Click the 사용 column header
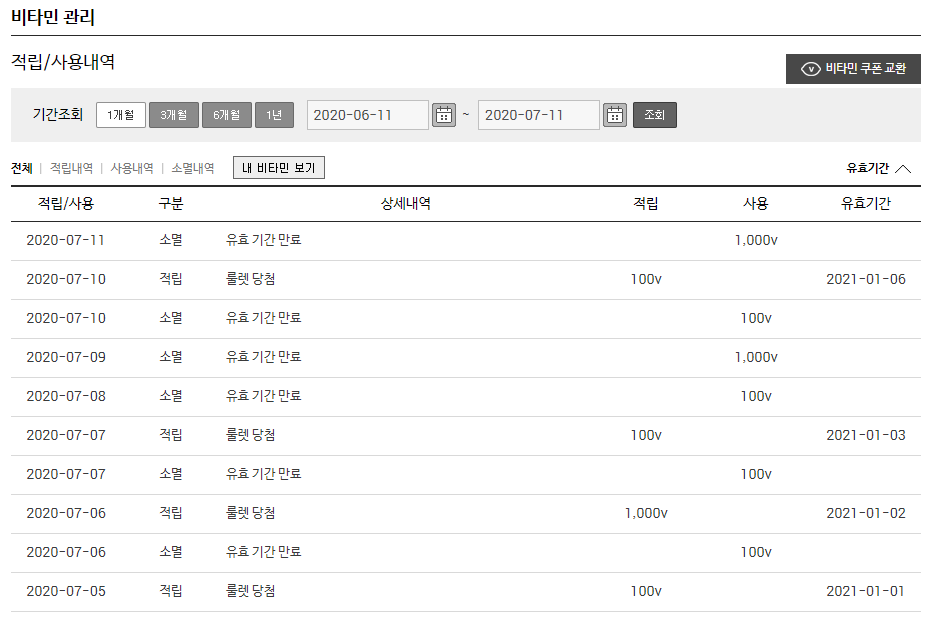The width and height of the screenshot is (933, 624). click(756, 203)
